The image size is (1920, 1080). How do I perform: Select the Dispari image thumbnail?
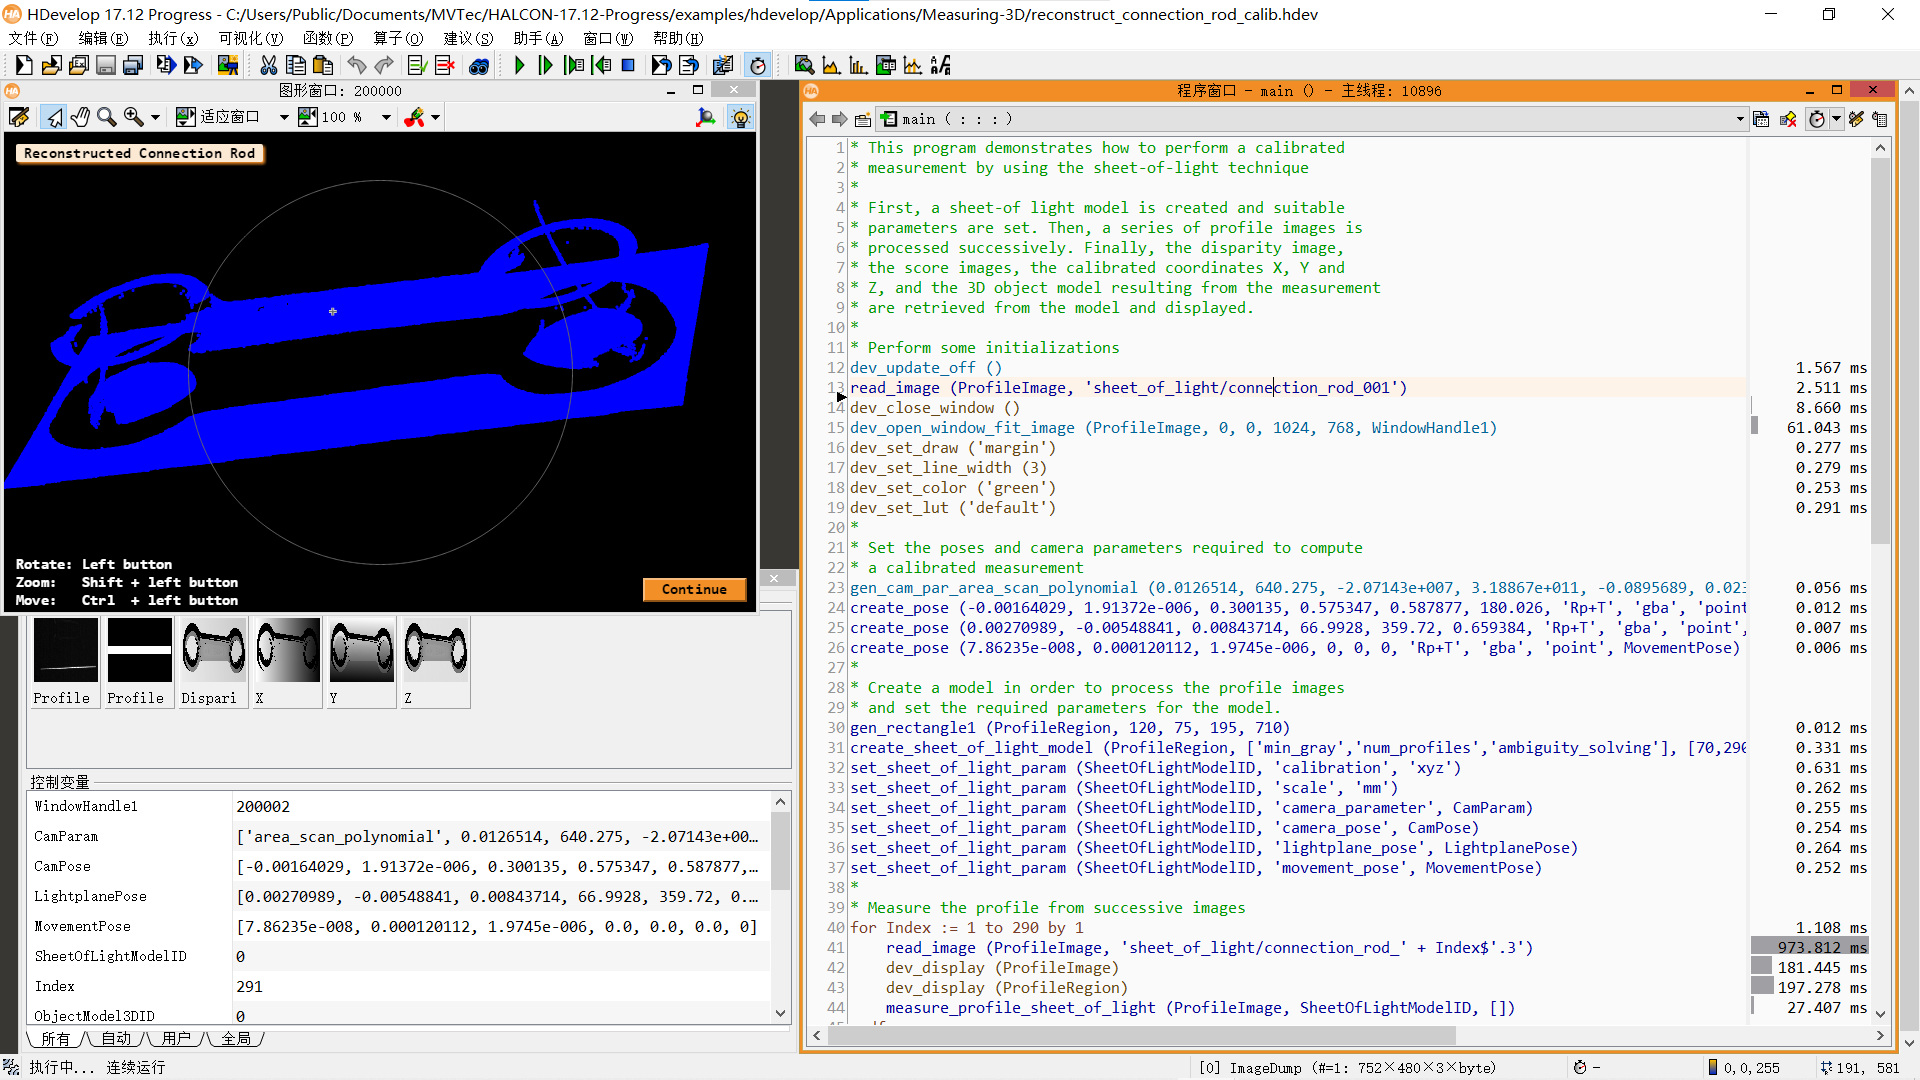coord(213,661)
